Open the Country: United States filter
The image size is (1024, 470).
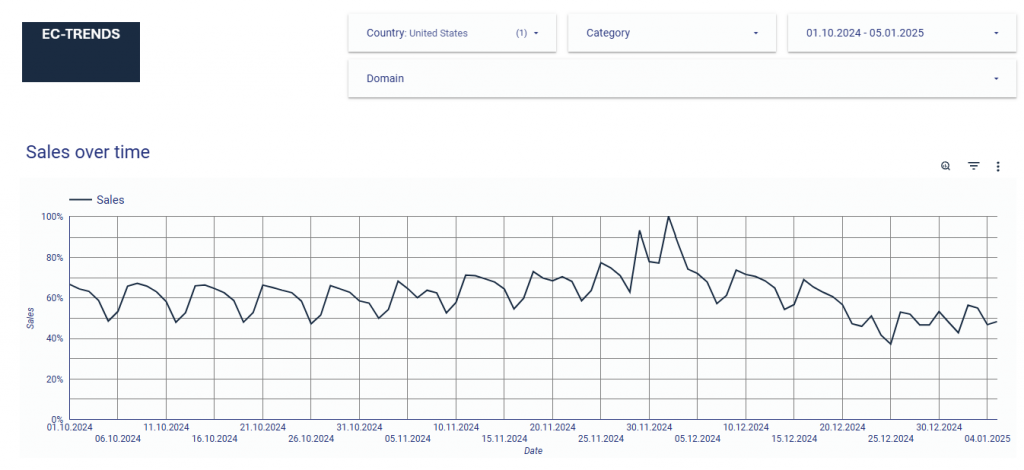(417, 33)
